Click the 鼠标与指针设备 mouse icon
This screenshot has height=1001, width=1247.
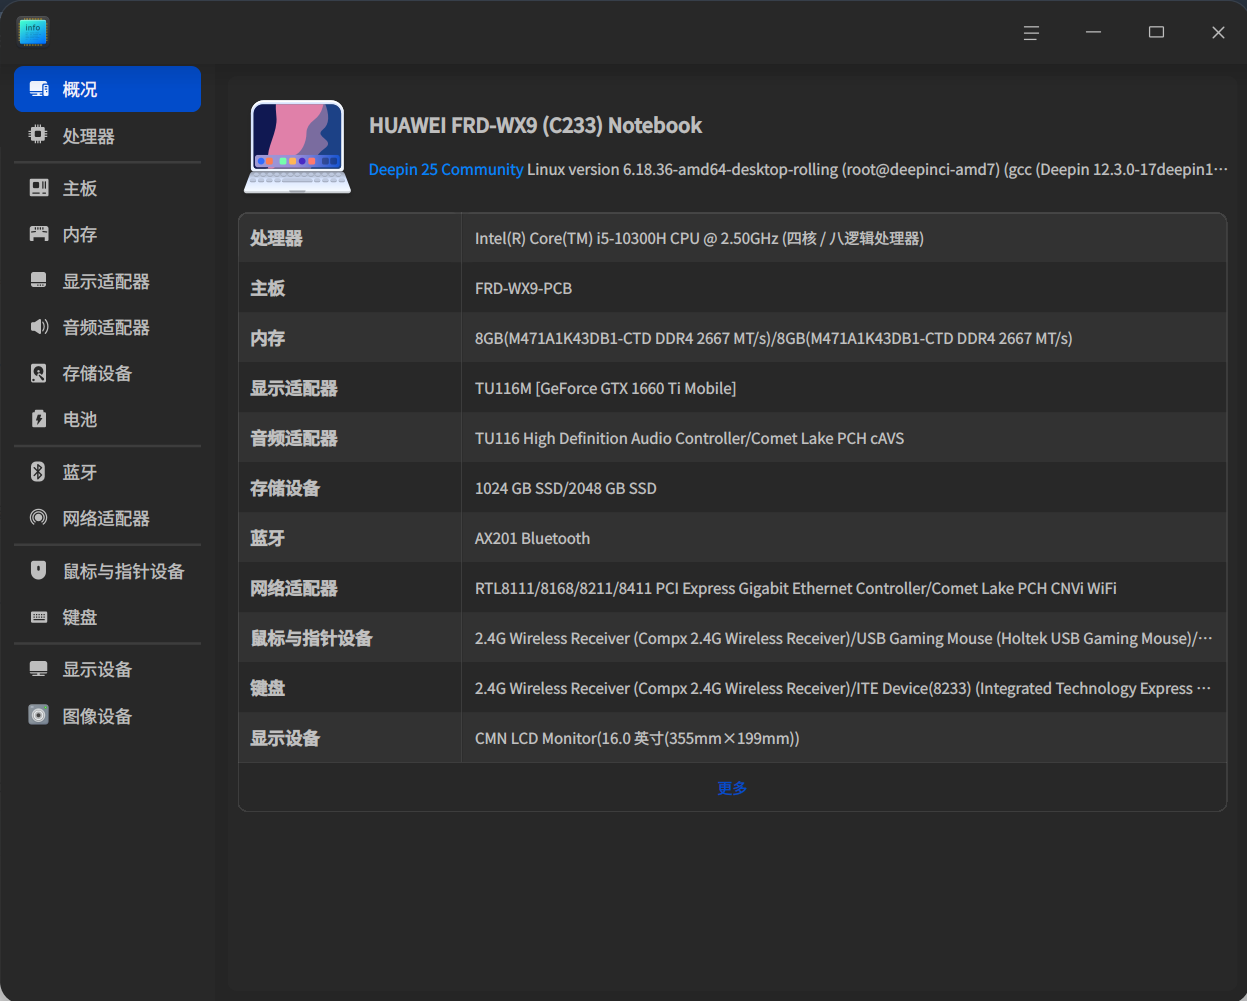39,571
